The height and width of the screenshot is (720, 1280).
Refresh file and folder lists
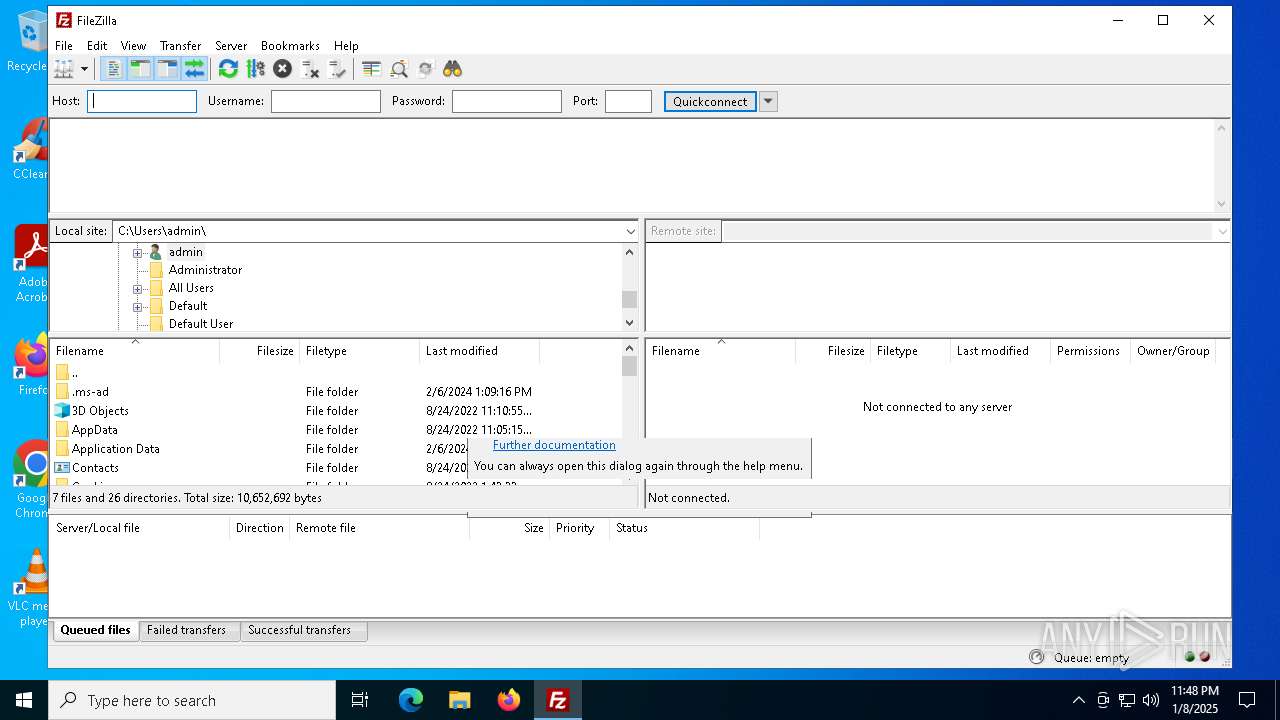coord(228,69)
